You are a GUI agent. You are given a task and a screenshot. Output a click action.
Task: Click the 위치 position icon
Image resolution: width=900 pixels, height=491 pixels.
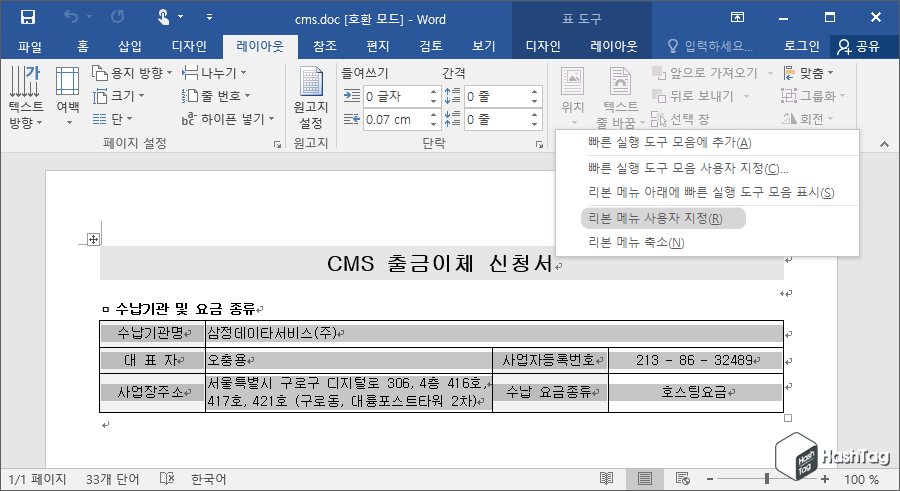[572, 81]
